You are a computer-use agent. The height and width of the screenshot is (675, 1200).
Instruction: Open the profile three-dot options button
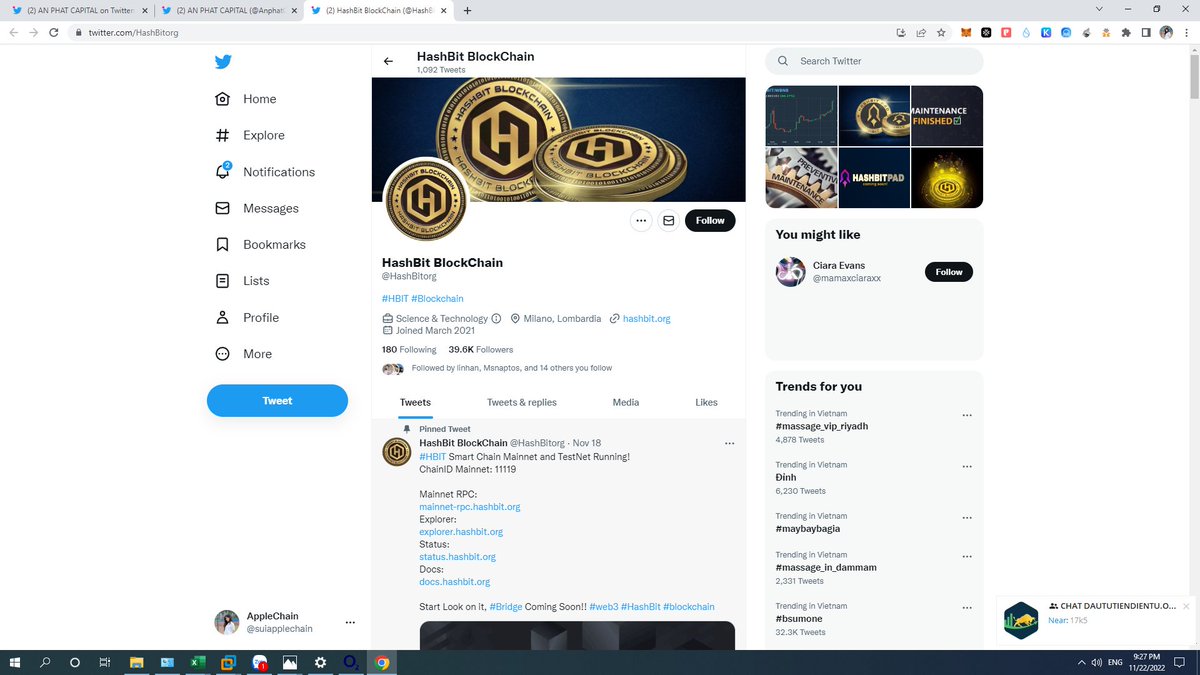point(641,220)
